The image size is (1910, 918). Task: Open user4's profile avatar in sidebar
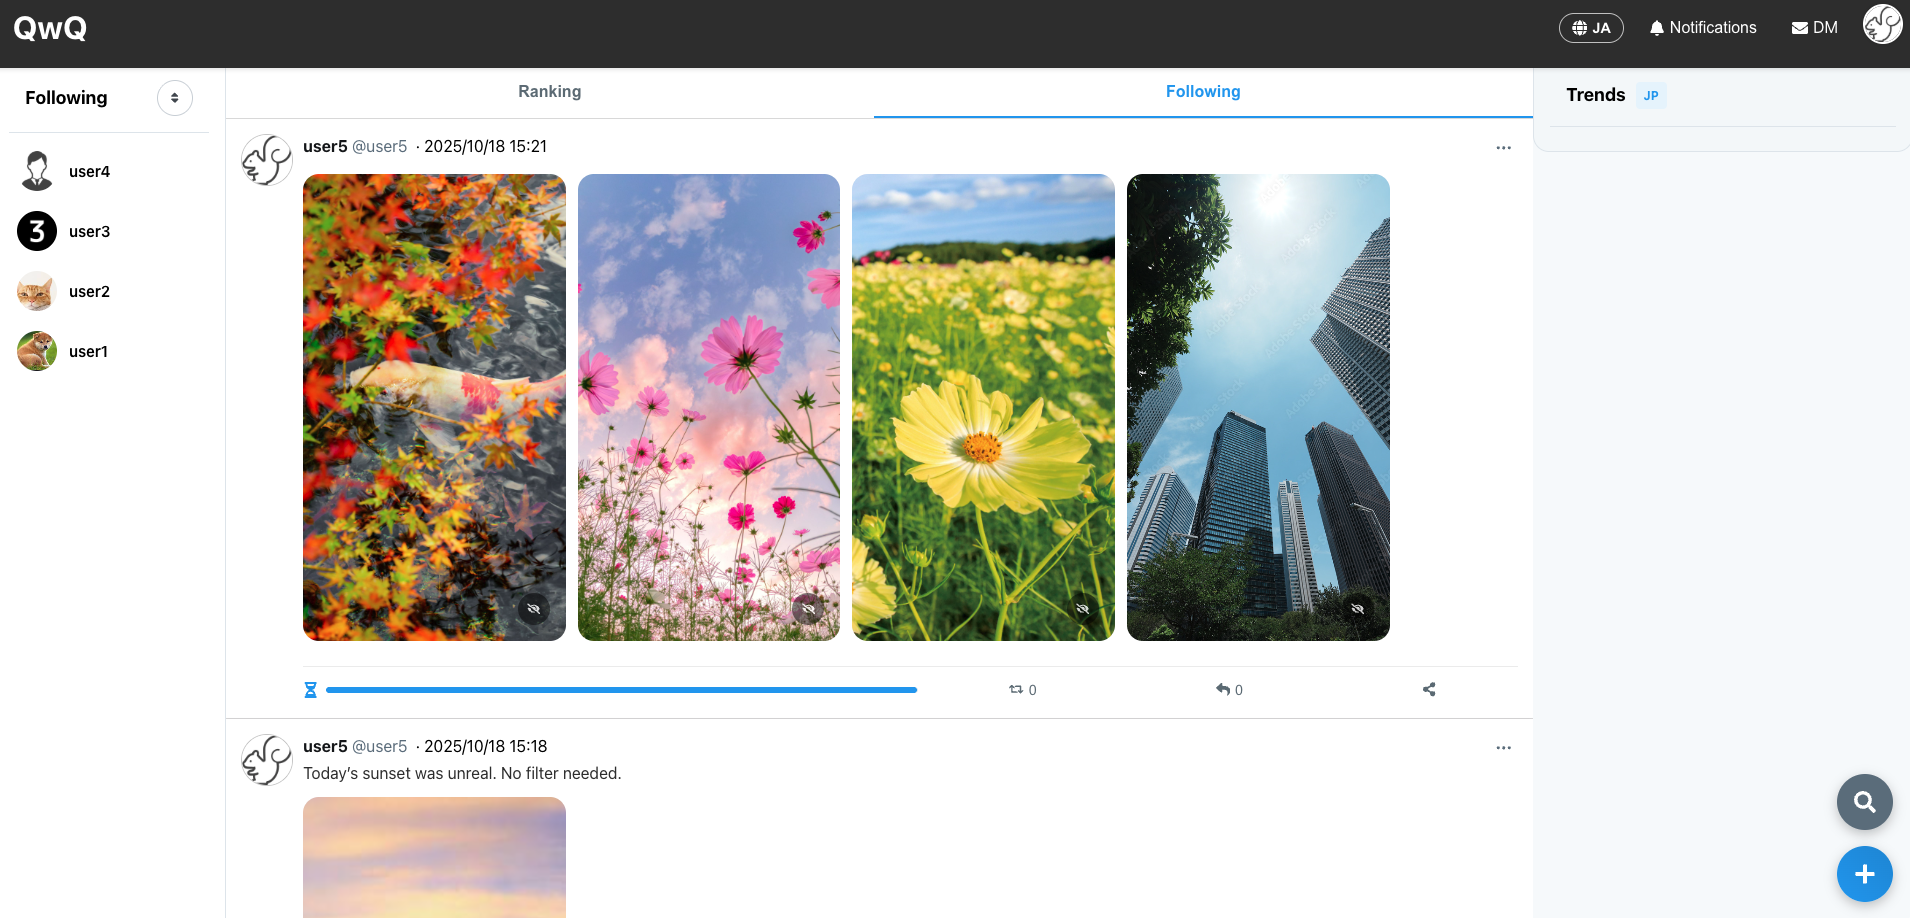(37, 171)
